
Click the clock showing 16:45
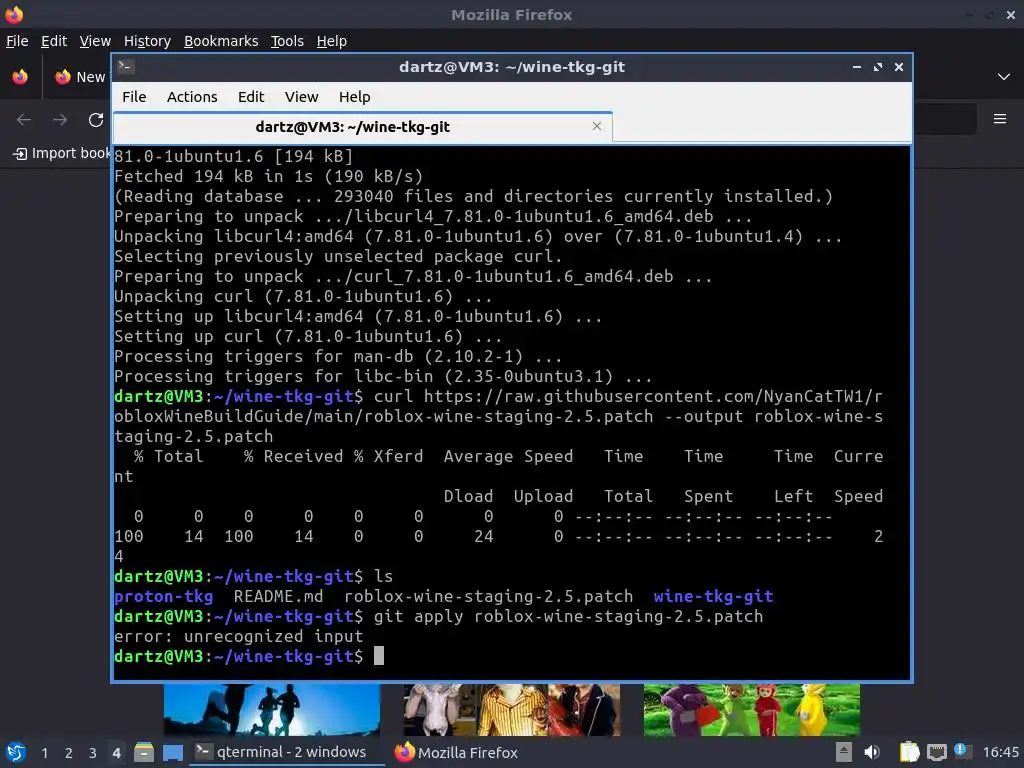pos(1000,752)
